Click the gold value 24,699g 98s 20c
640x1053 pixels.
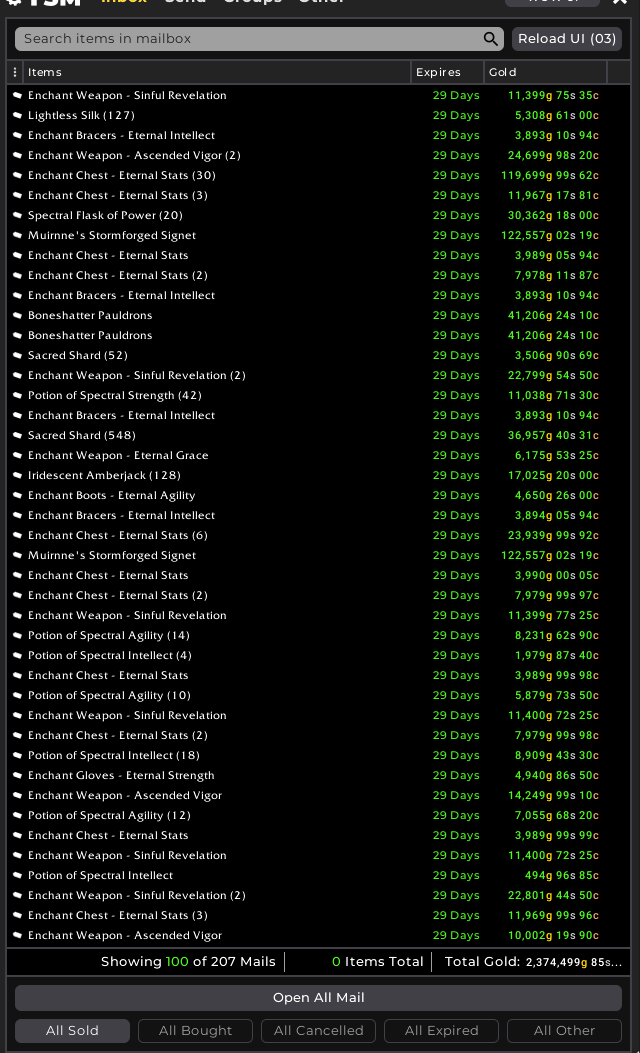point(553,155)
